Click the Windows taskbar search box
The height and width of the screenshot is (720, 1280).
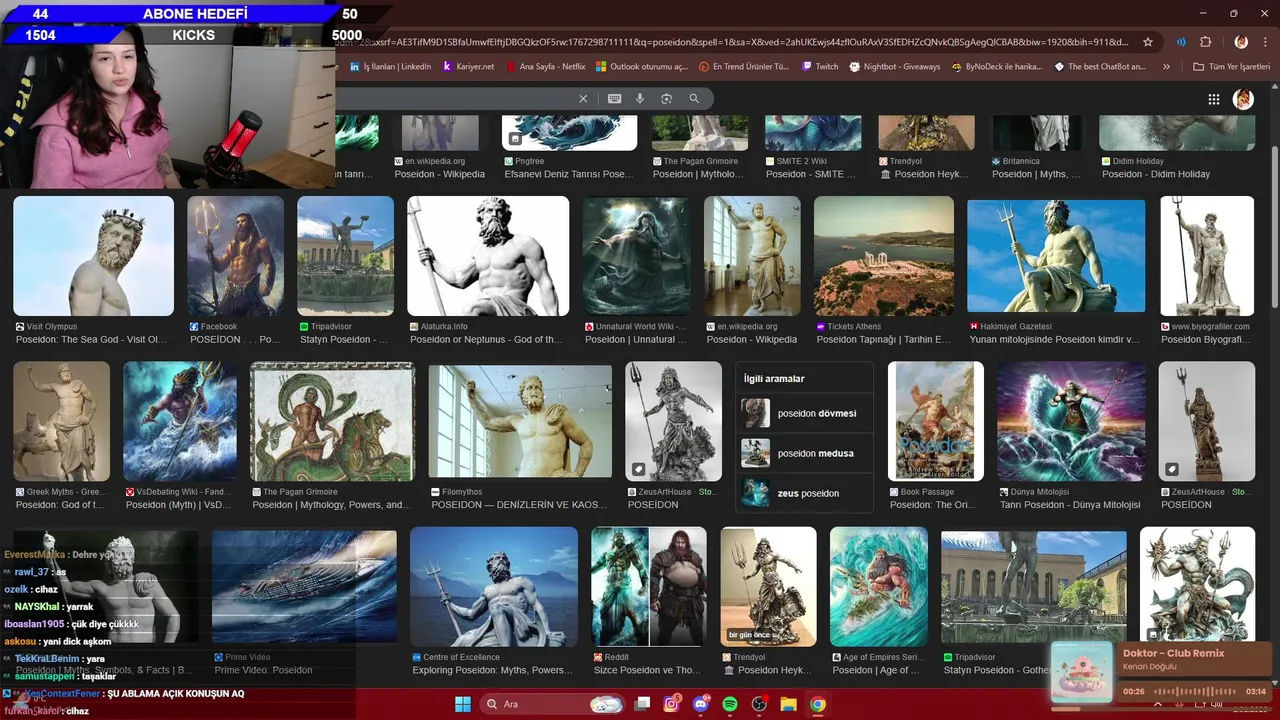[552, 704]
